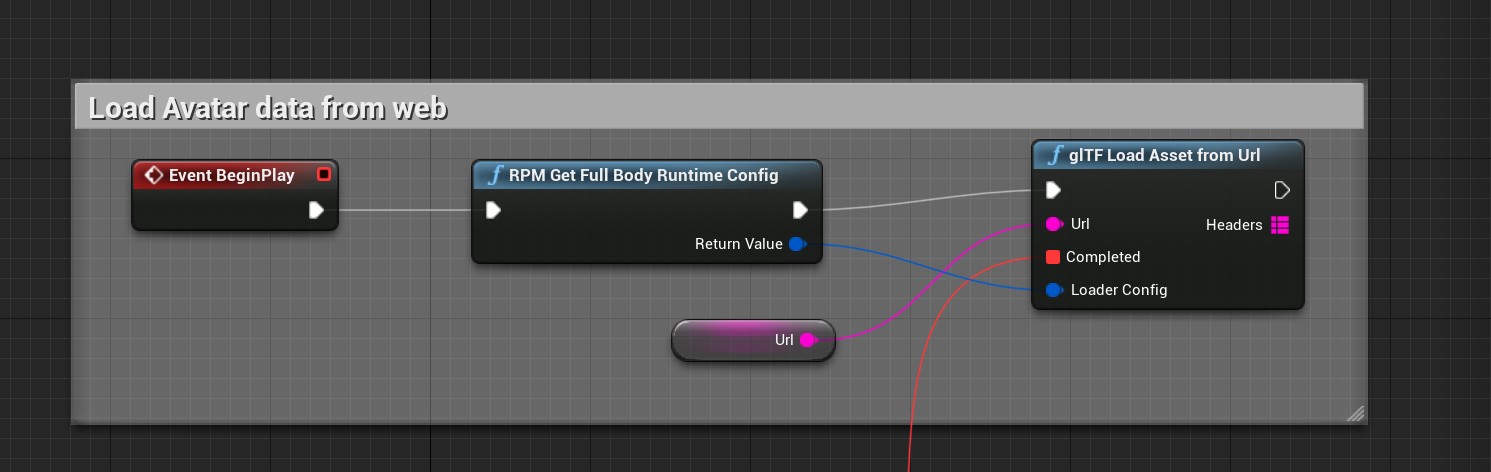Click the glTF node hollow execution output pin

coord(1282,190)
